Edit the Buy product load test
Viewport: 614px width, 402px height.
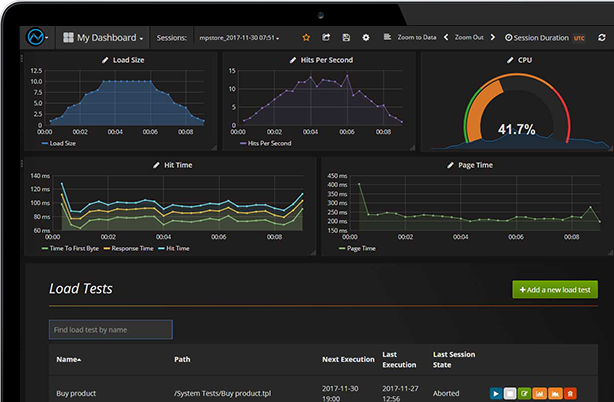[525, 393]
